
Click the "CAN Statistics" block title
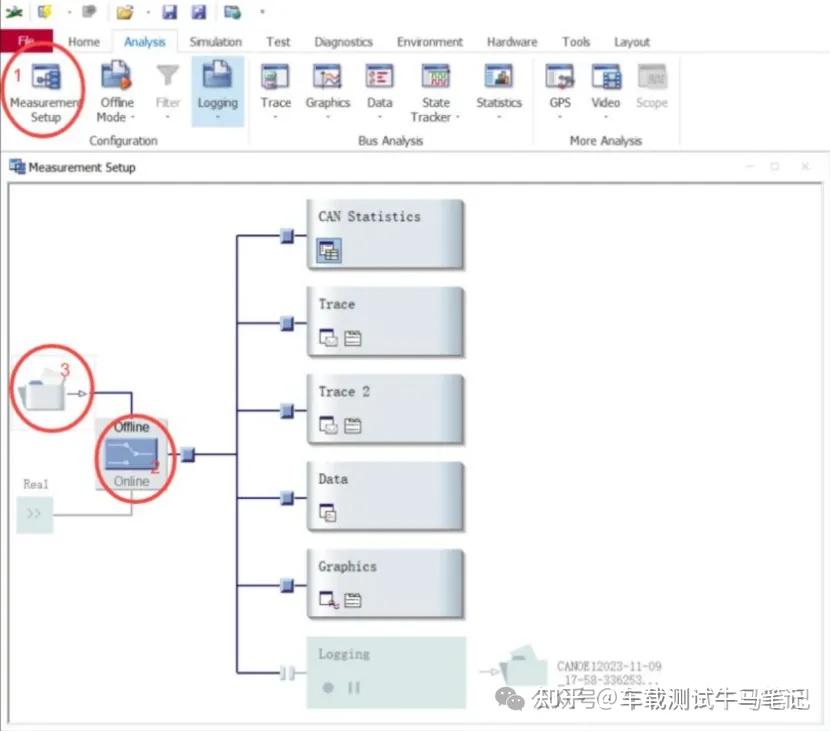click(x=369, y=216)
